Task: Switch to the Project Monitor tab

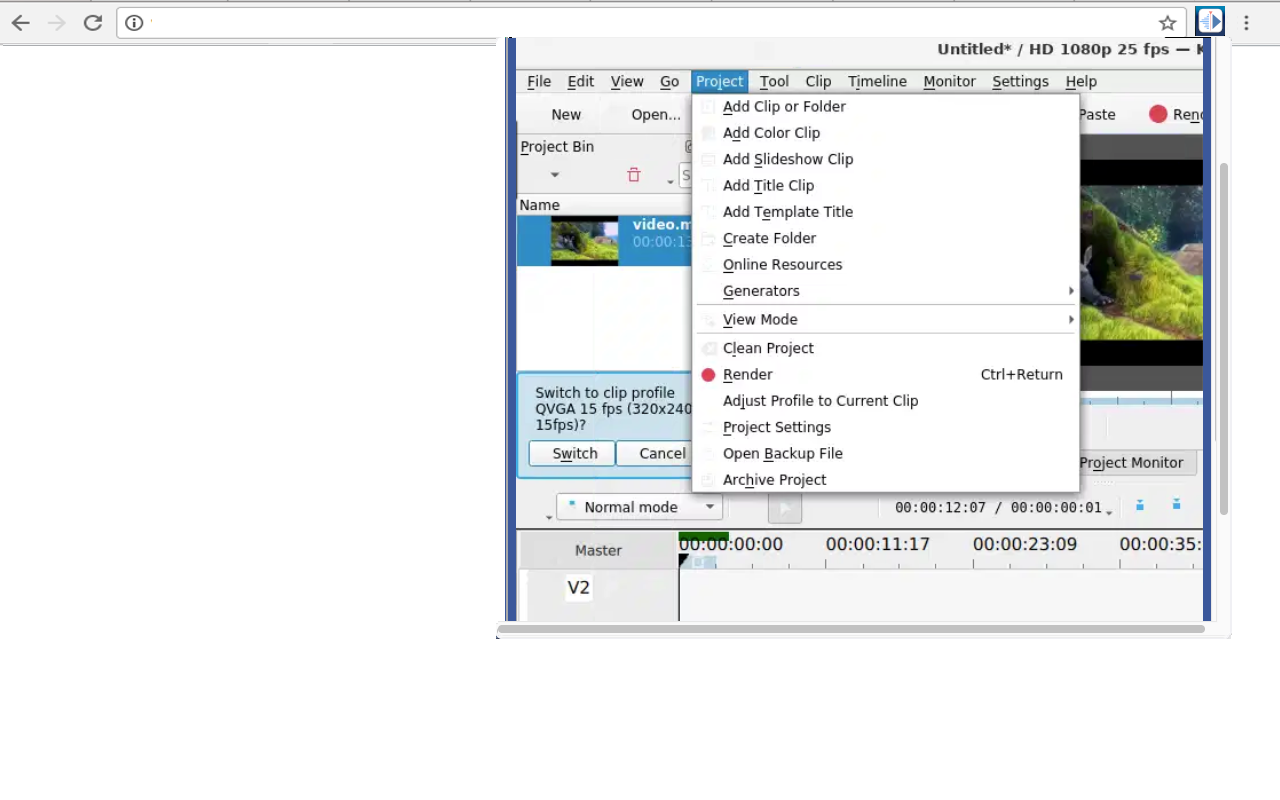Action: 1131,463
